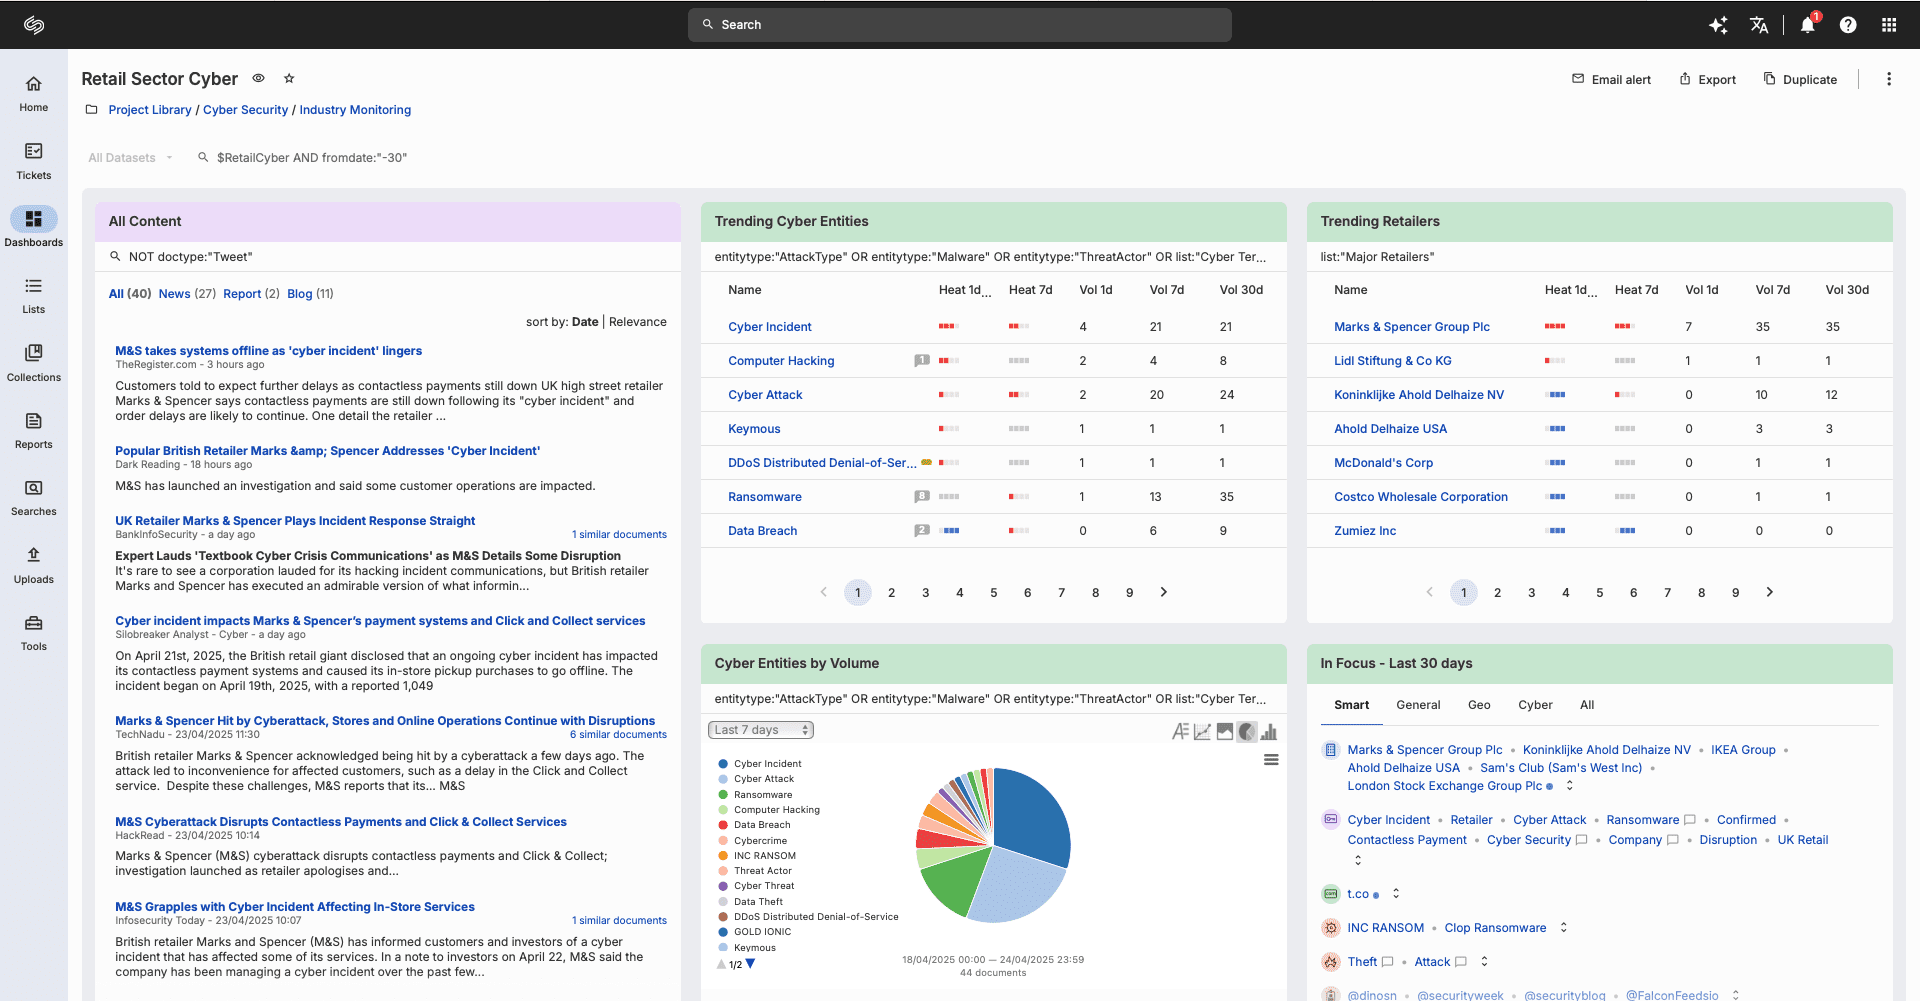Sort All Content by Relevance
Viewport: 1920px width, 1001px height.
click(637, 322)
